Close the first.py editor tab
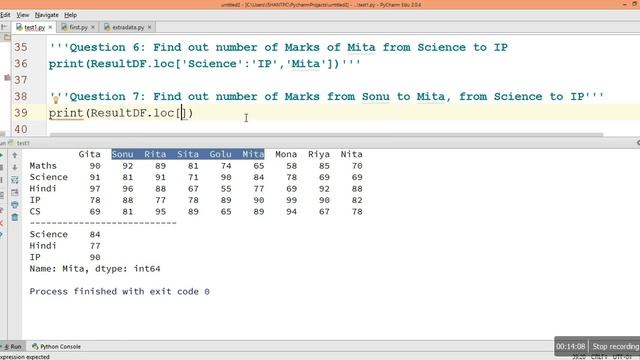The width and height of the screenshot is (640, 360). coord(93,27)
